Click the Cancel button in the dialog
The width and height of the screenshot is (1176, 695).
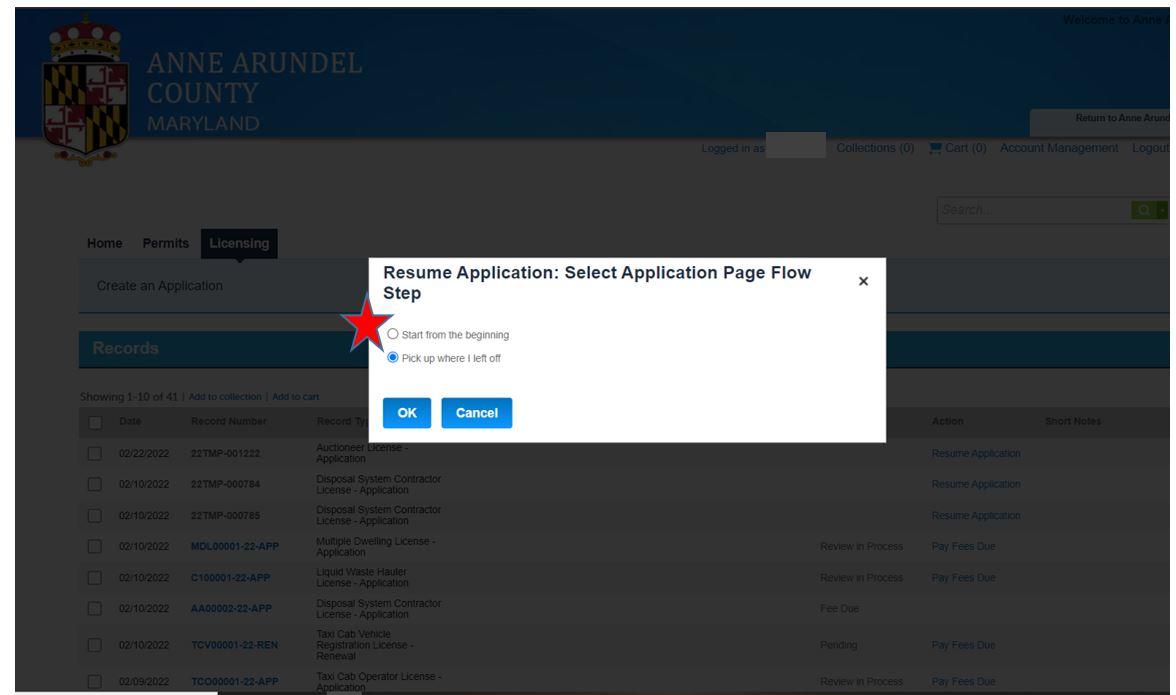tap(476, 413)
